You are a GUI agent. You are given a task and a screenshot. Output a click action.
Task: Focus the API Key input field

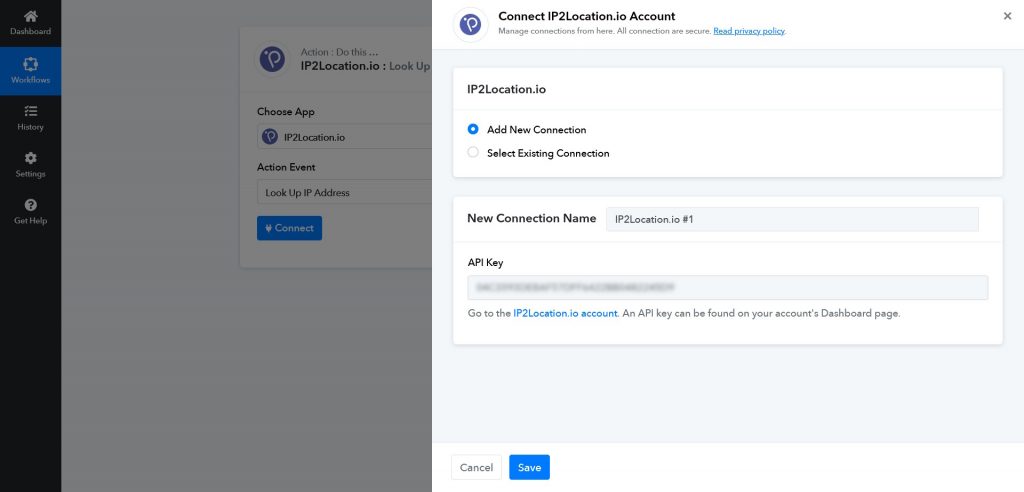(x=727, y=288)
